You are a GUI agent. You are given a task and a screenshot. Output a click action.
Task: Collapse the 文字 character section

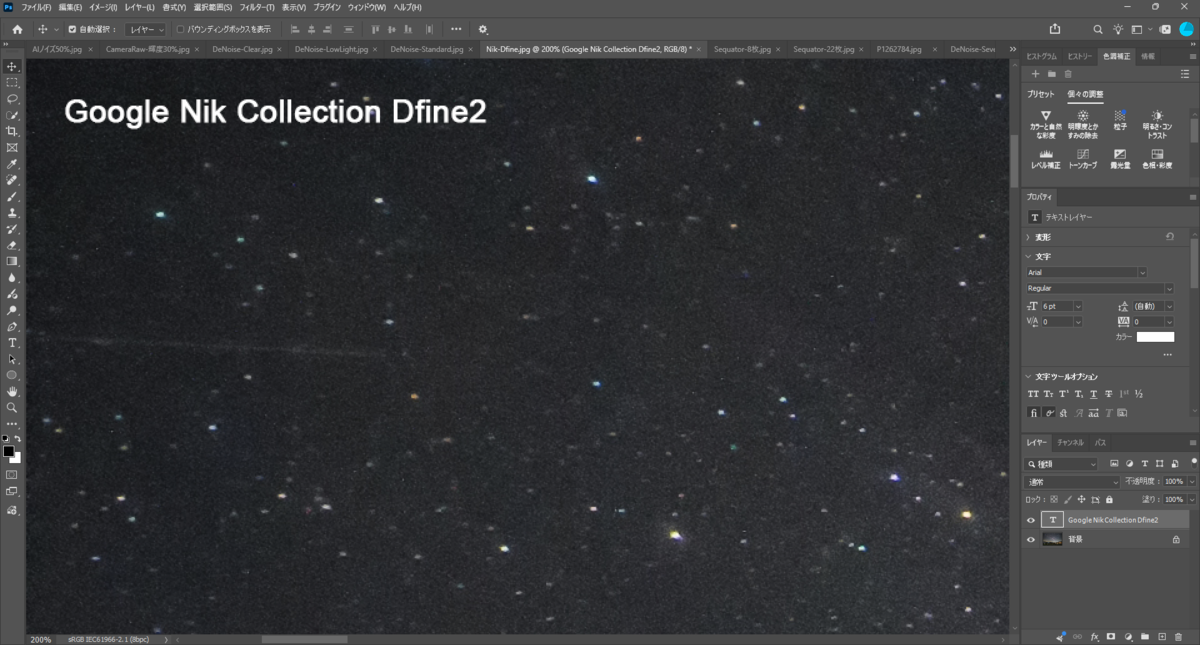1028,257
